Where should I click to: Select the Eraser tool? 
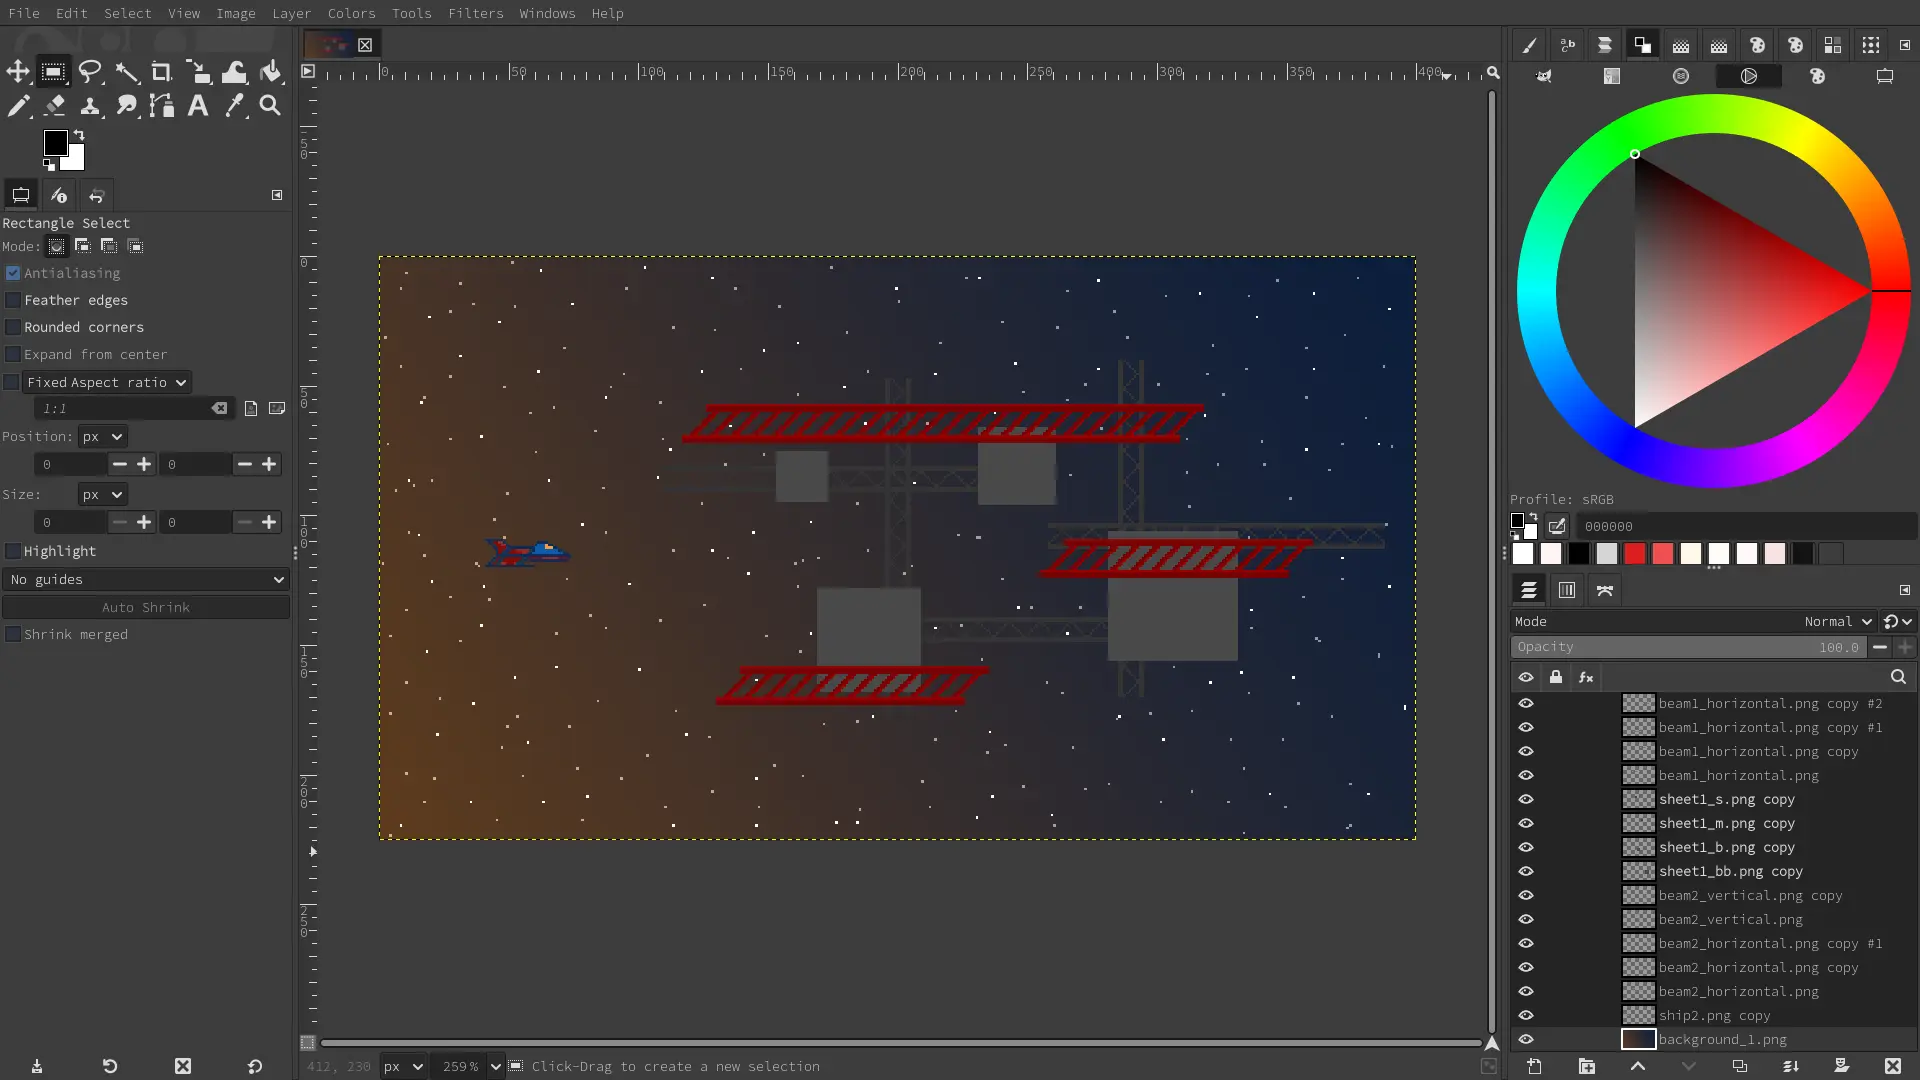click(54, 105)
